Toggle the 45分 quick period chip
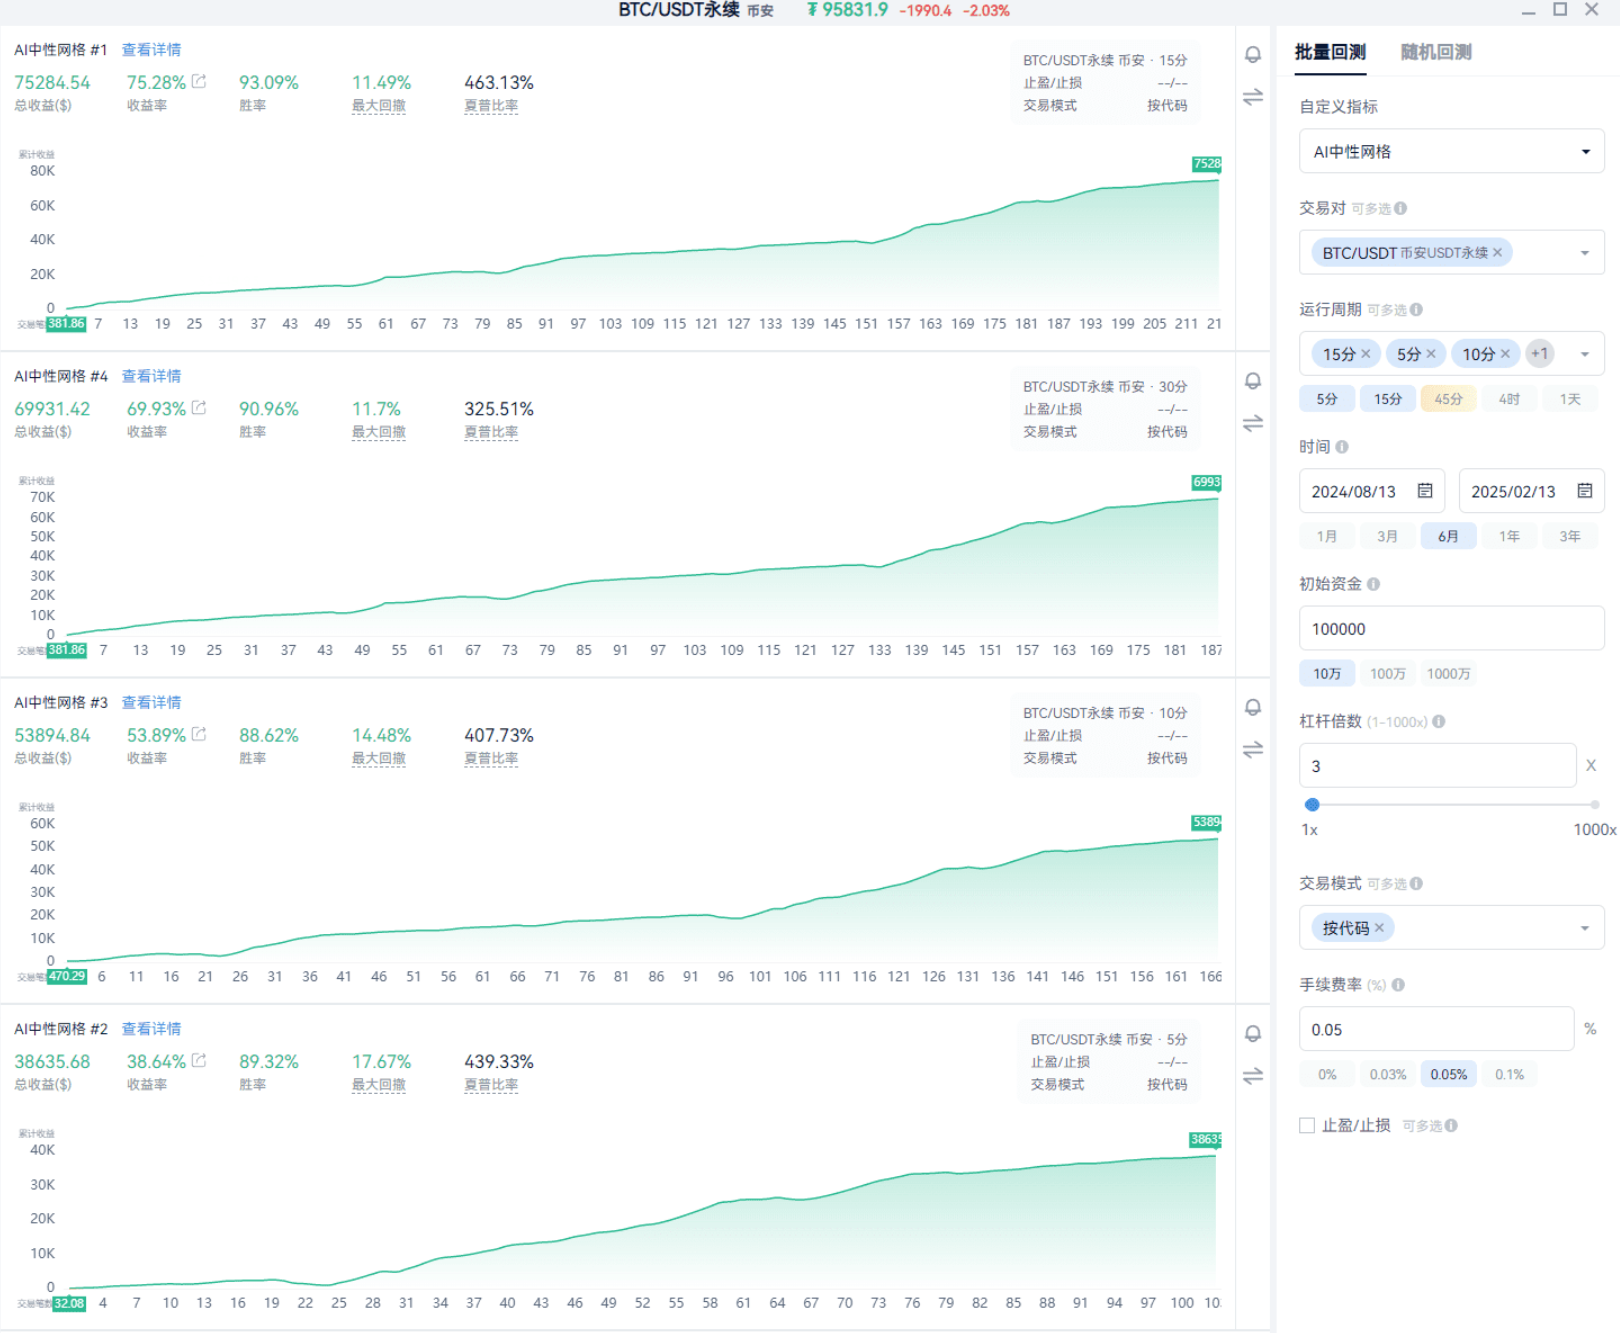The image size is (1620, 1333). point(1449,399)
